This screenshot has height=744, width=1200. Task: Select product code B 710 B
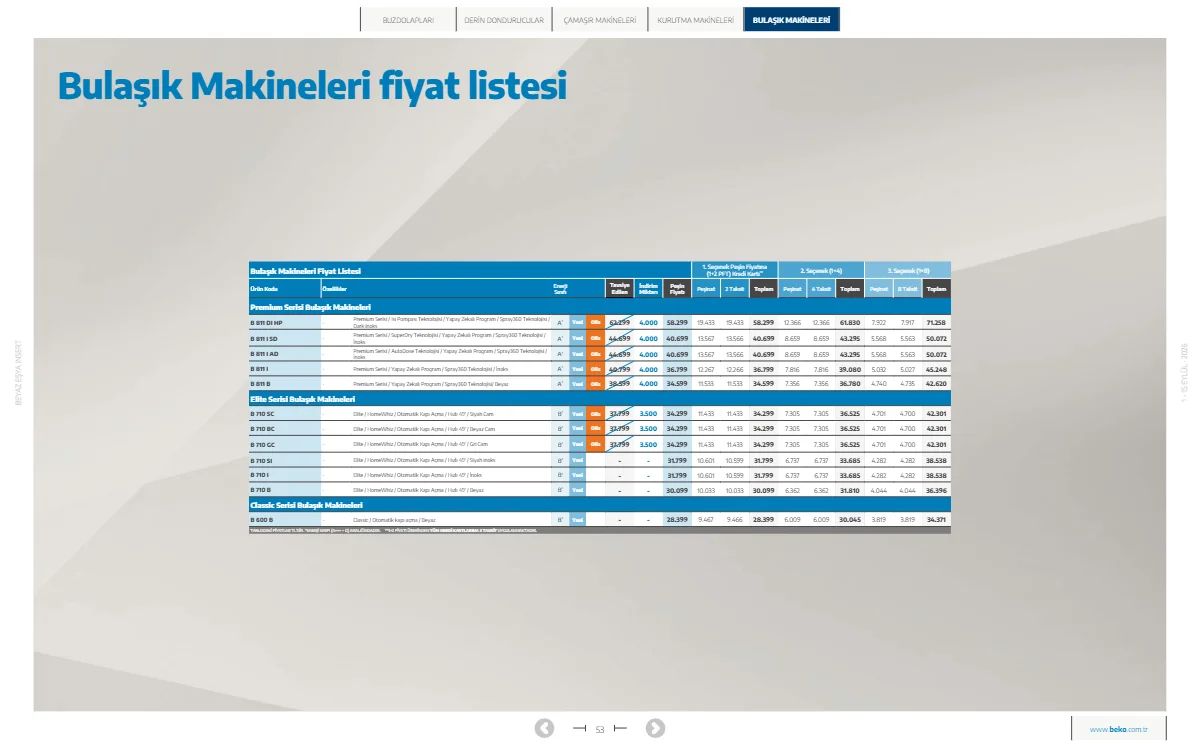click(x=260, y=490)
